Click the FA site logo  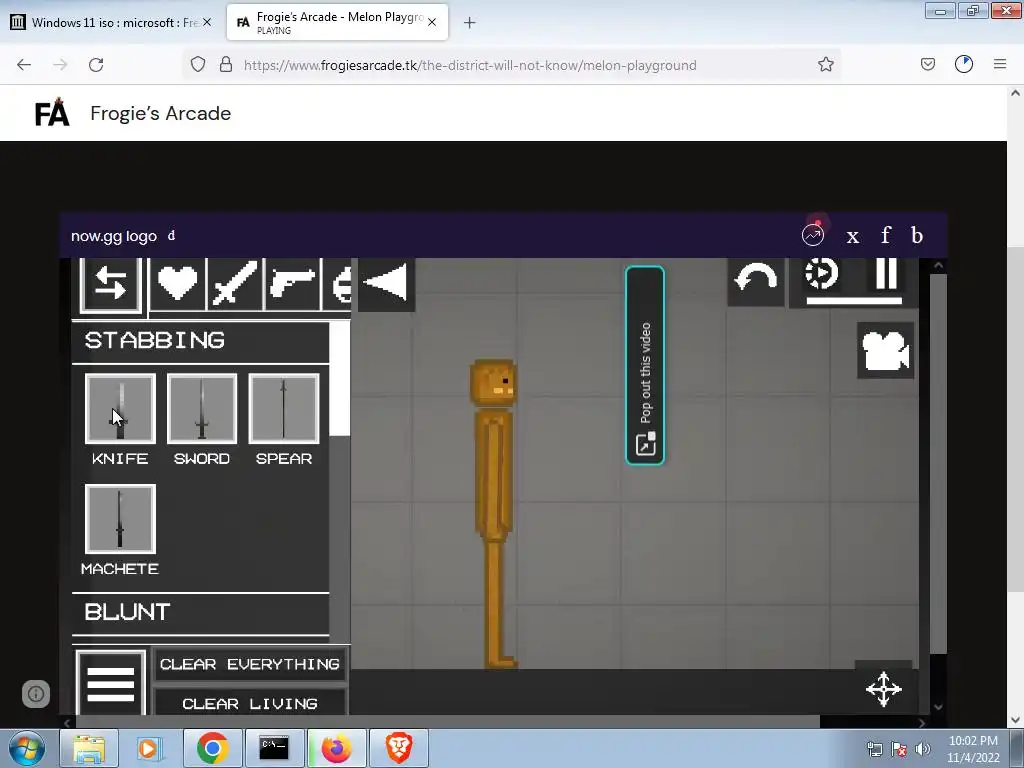[52, 112]
